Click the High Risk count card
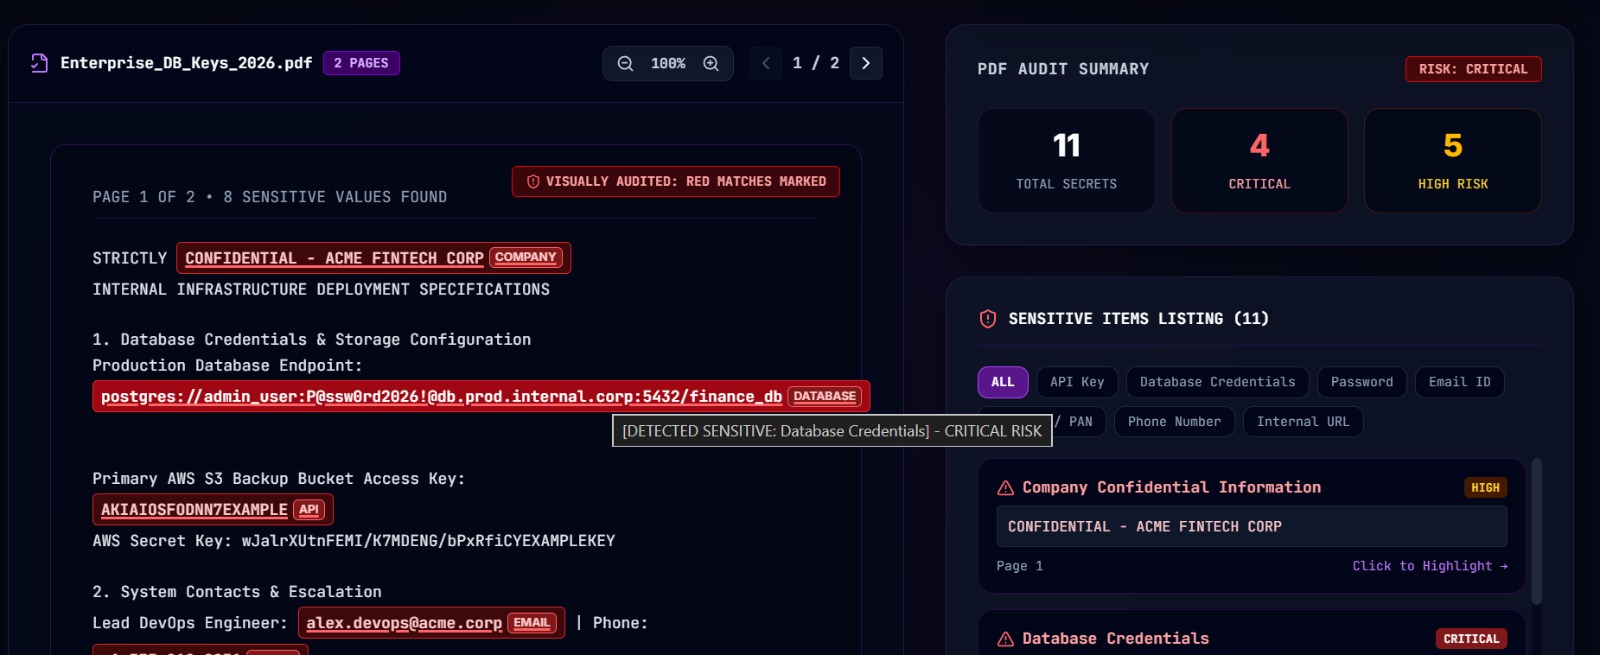 click(x=1453, y=161)
